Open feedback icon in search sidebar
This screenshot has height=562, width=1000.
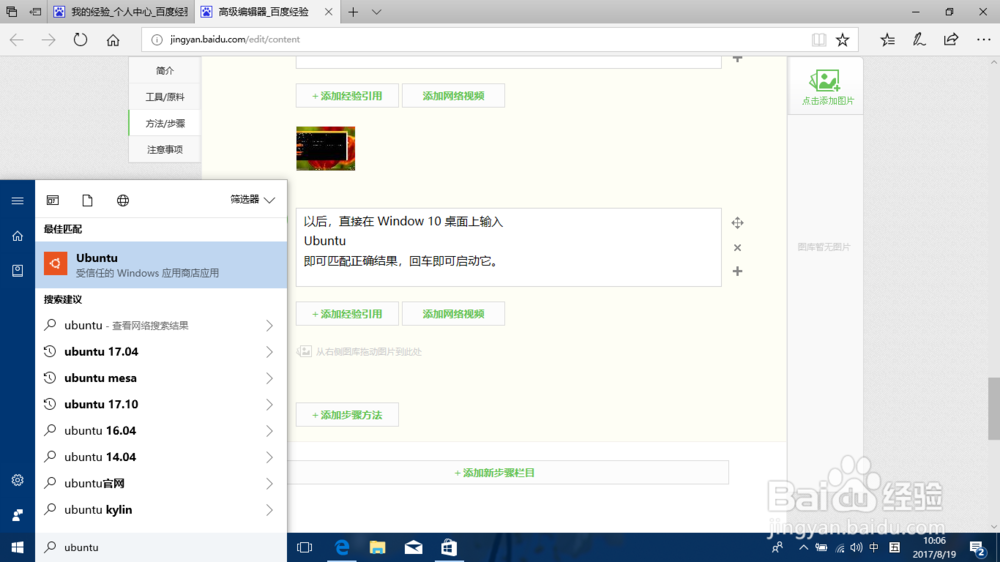(x=17, y=515)
